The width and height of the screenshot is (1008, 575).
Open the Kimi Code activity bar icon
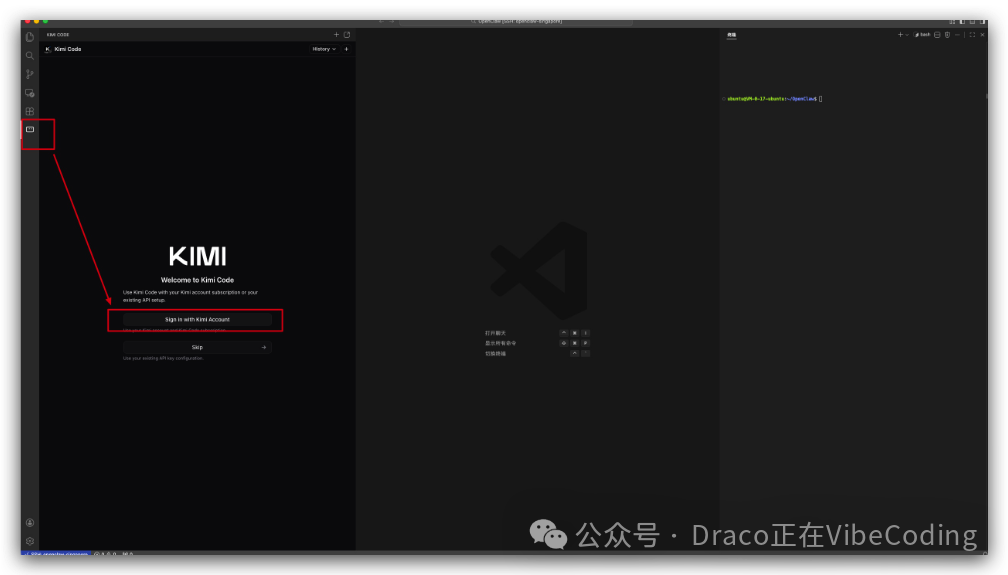pos(30,129)
